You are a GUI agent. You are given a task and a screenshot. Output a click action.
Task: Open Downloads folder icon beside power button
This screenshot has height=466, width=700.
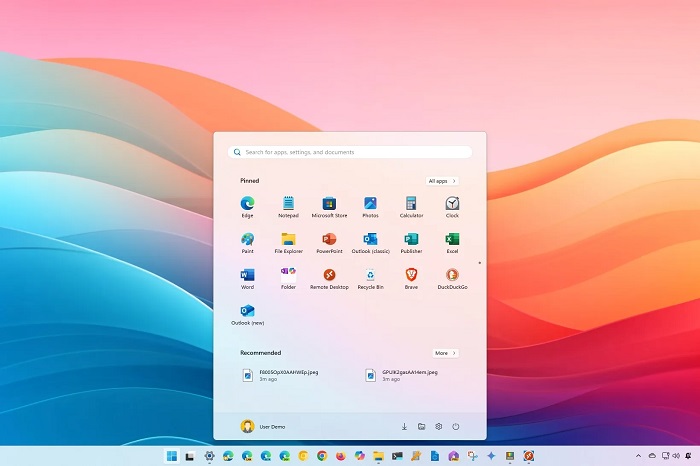click(404, 427)
